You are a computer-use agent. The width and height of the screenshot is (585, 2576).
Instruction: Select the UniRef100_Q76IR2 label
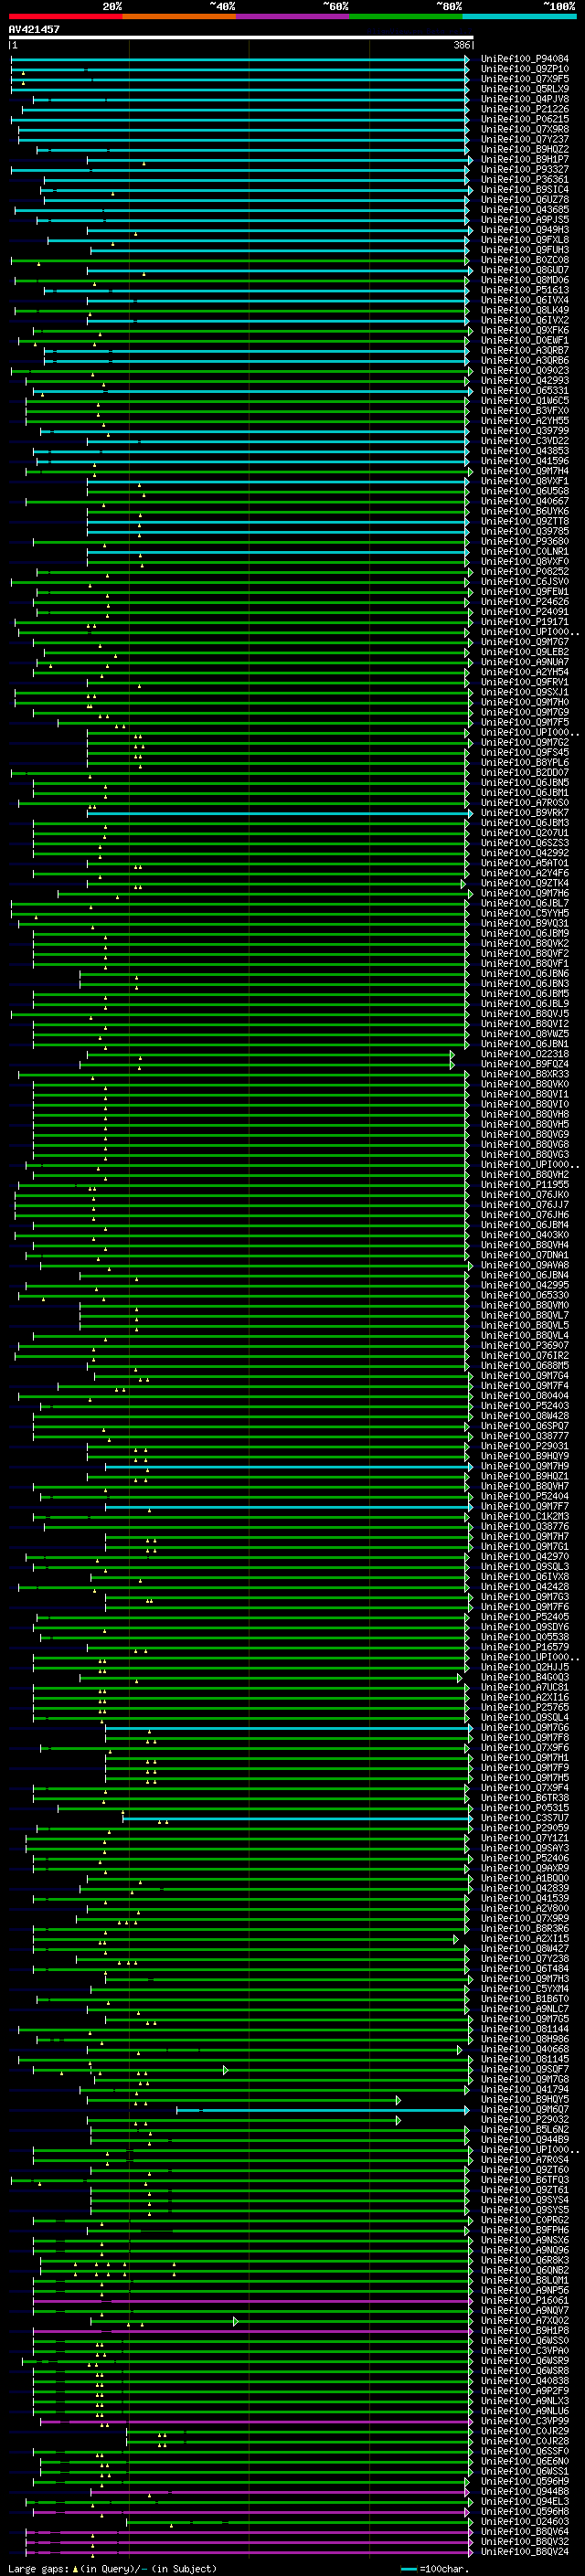coord(525,1356)
